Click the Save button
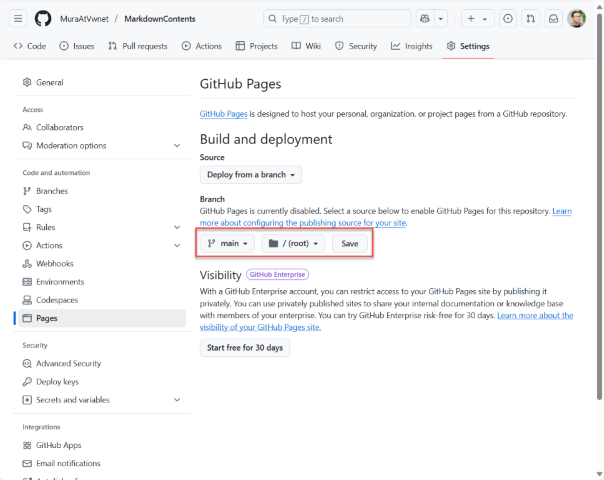This screenshot has height=480, width=604. click(x=349, y=243)
